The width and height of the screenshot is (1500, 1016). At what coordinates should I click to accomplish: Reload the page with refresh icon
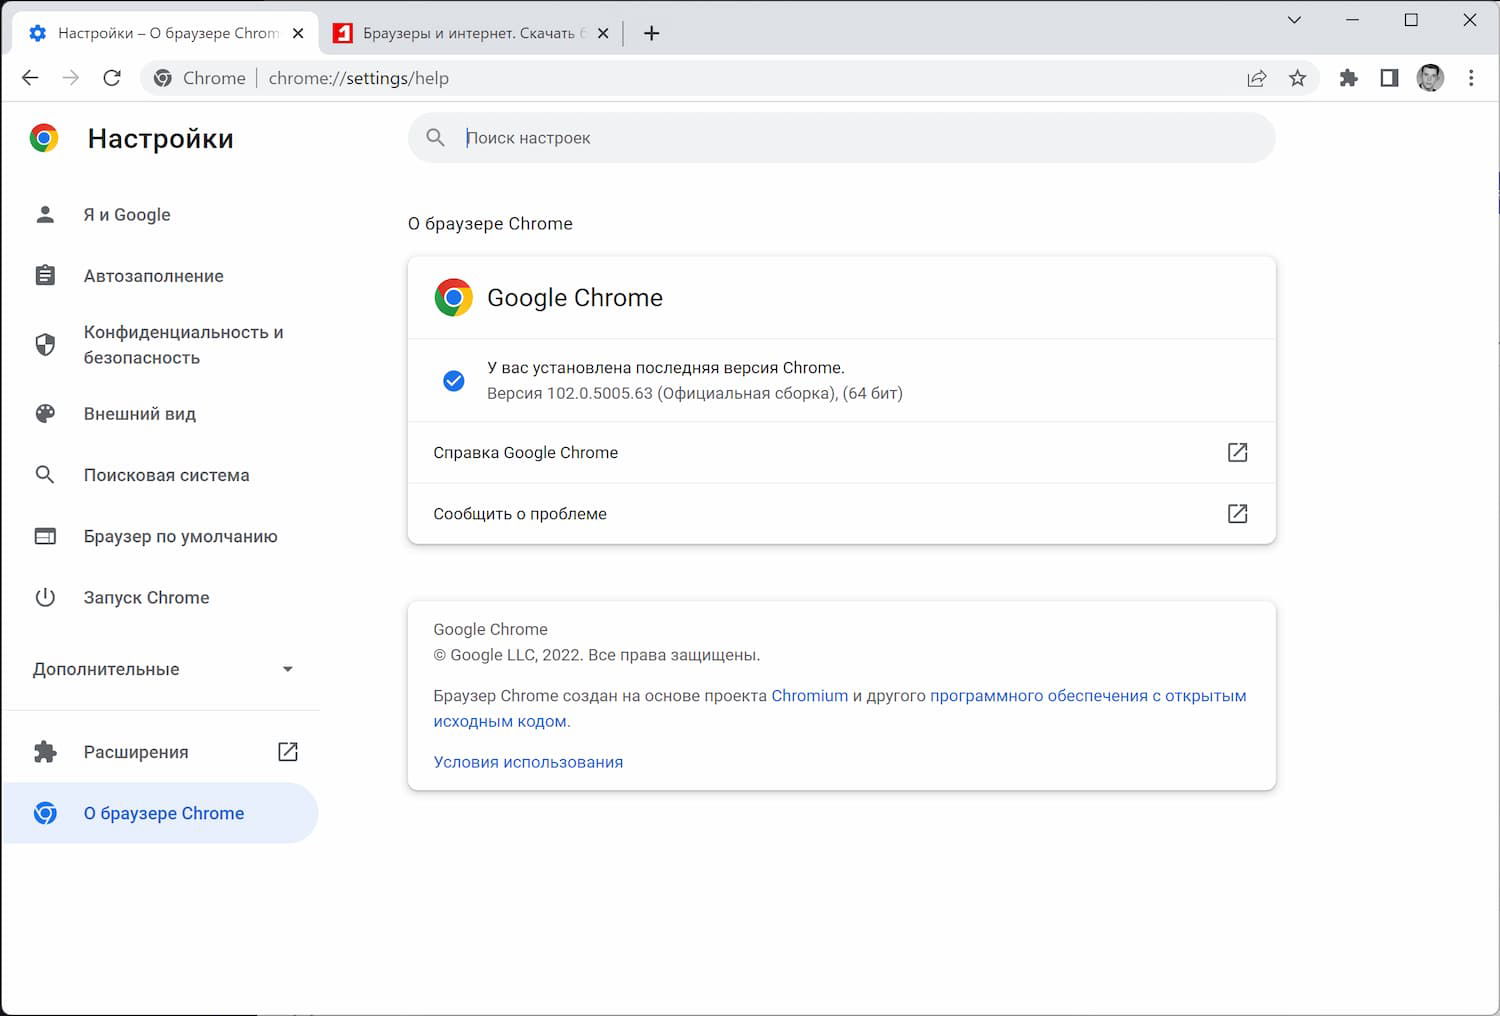point(112,78)
